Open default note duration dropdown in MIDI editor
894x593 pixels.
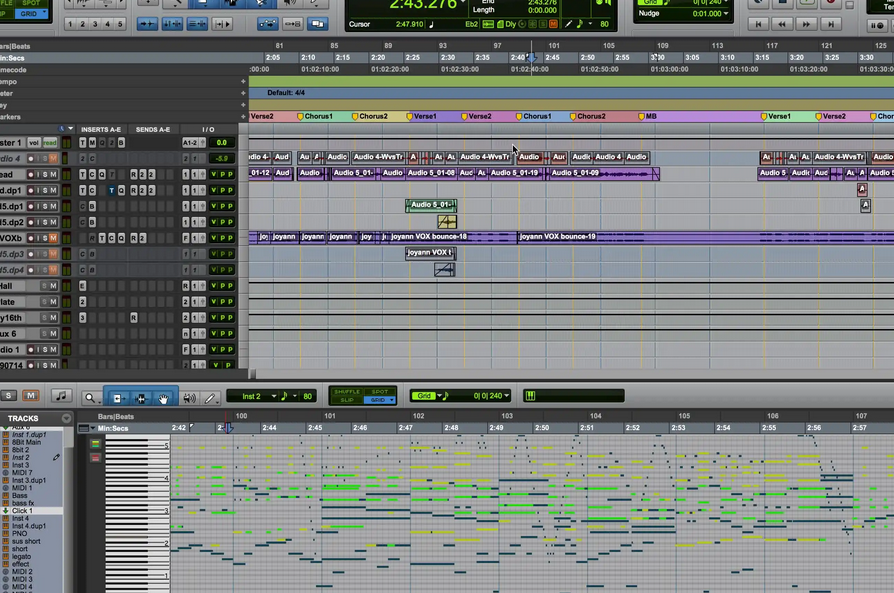pos(295,396)
